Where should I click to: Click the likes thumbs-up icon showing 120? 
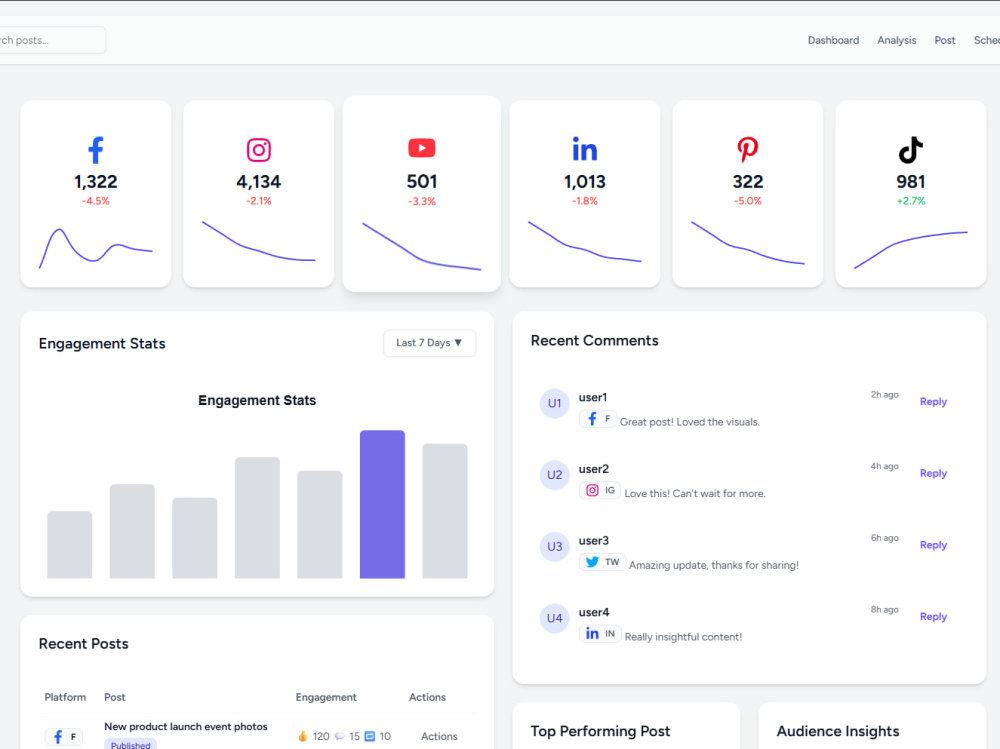click(x=302, y=736)
